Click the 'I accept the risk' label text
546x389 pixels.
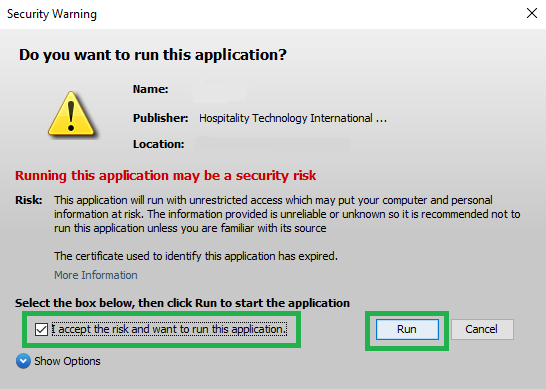[x=169, y=329]
